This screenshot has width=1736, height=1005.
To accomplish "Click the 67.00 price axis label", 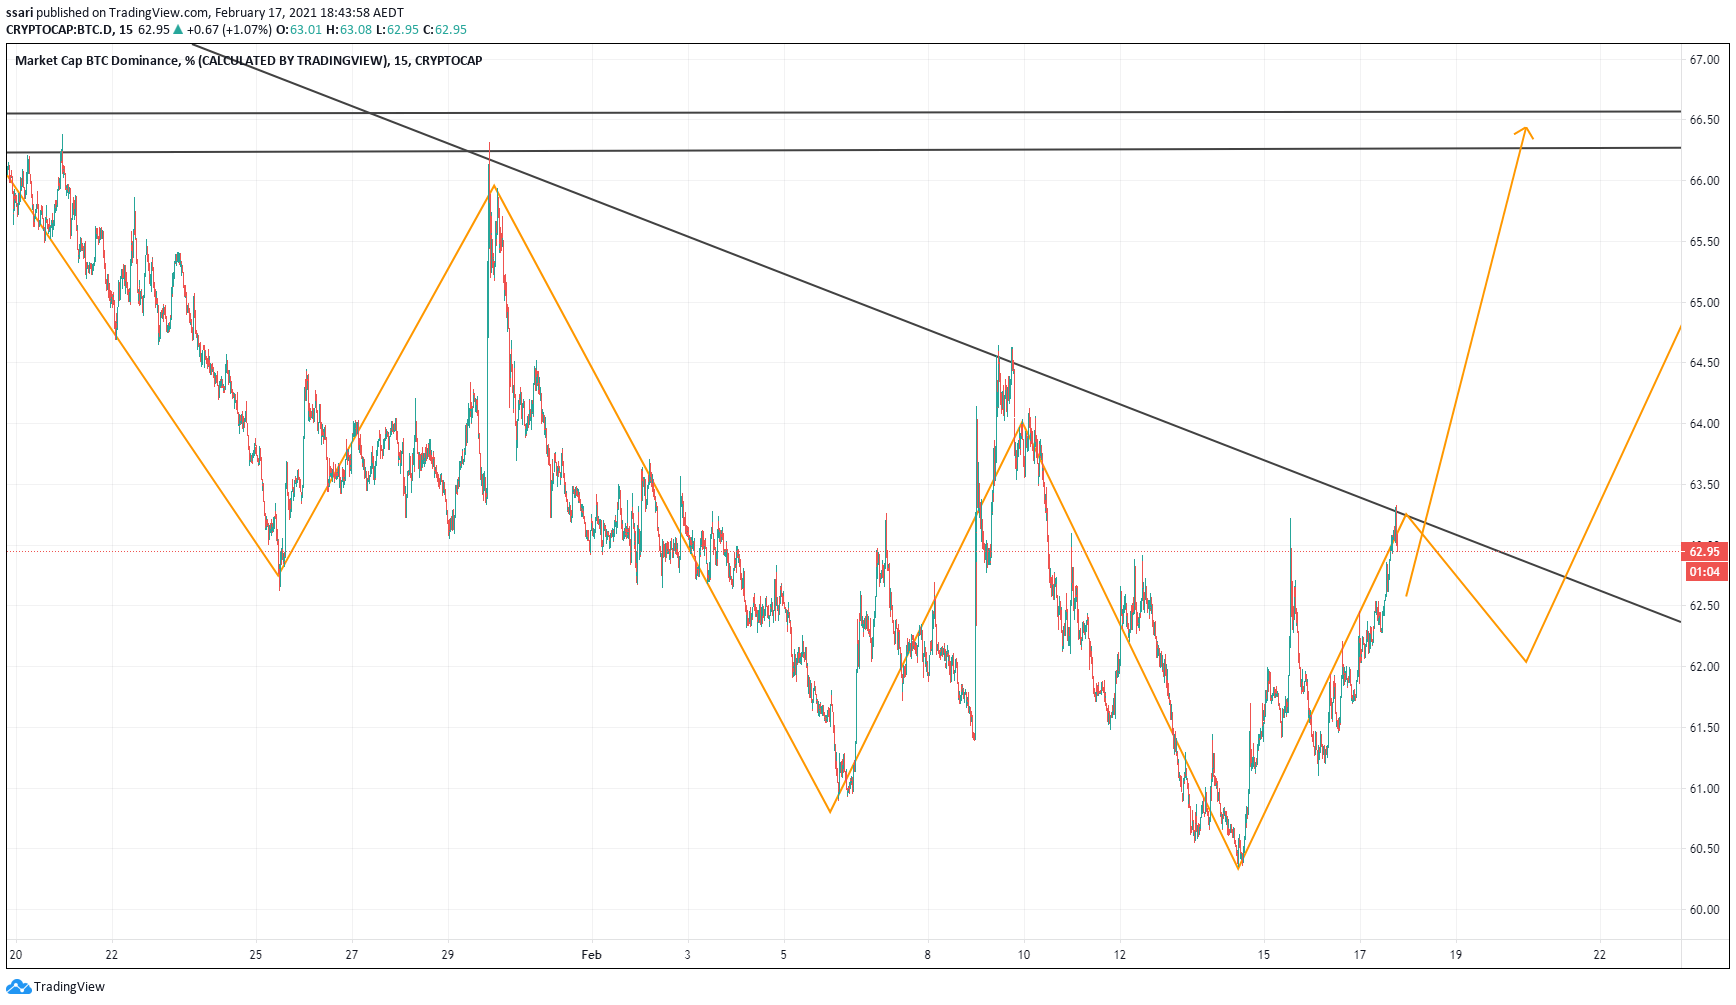I will pyautogui.click(x=1704, y=60).
